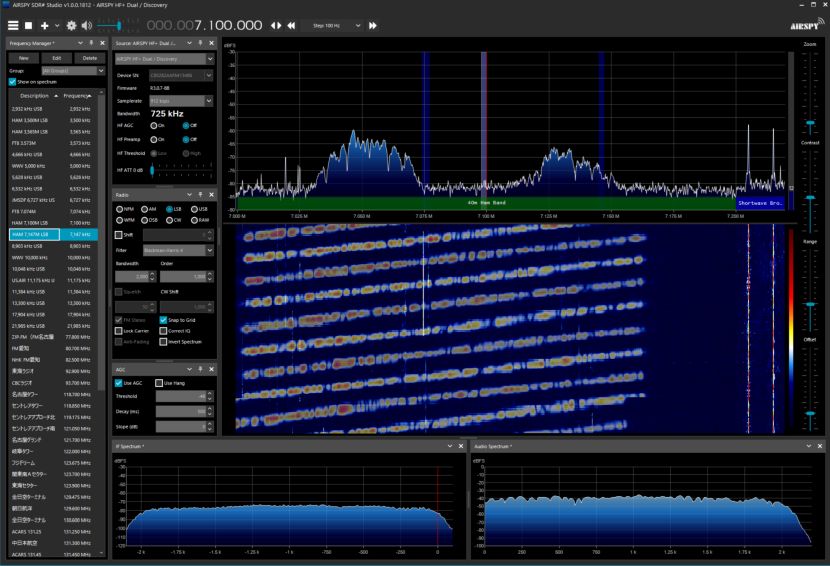Click Delete in Frequency Manager
The height and width of the screenshot is (566, 830).
[89, 58]
